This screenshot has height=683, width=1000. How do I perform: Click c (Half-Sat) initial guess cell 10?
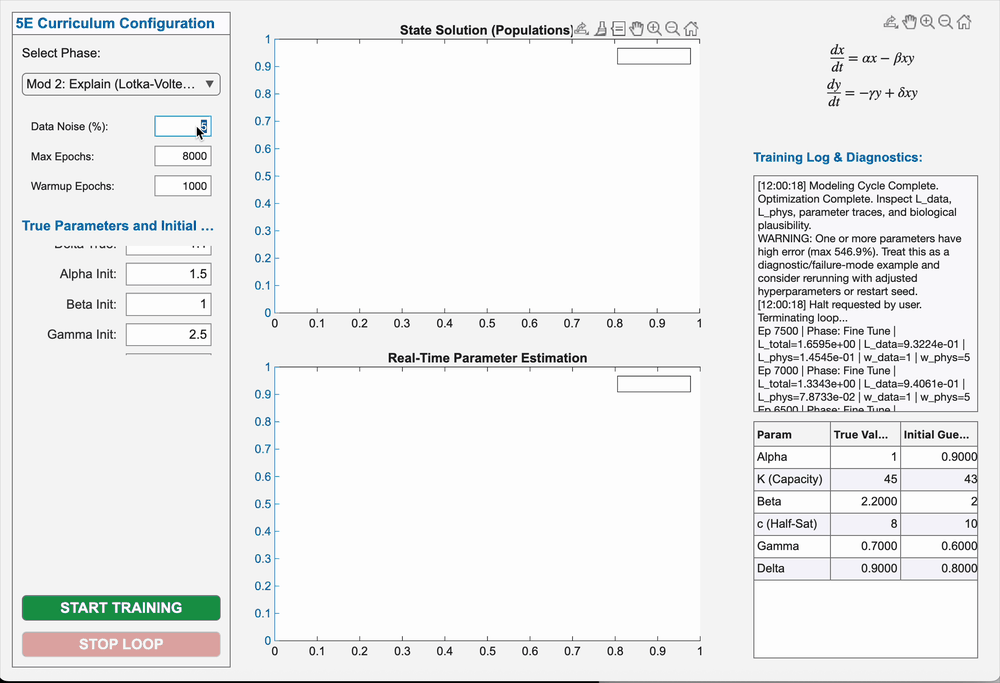point(939,524)
